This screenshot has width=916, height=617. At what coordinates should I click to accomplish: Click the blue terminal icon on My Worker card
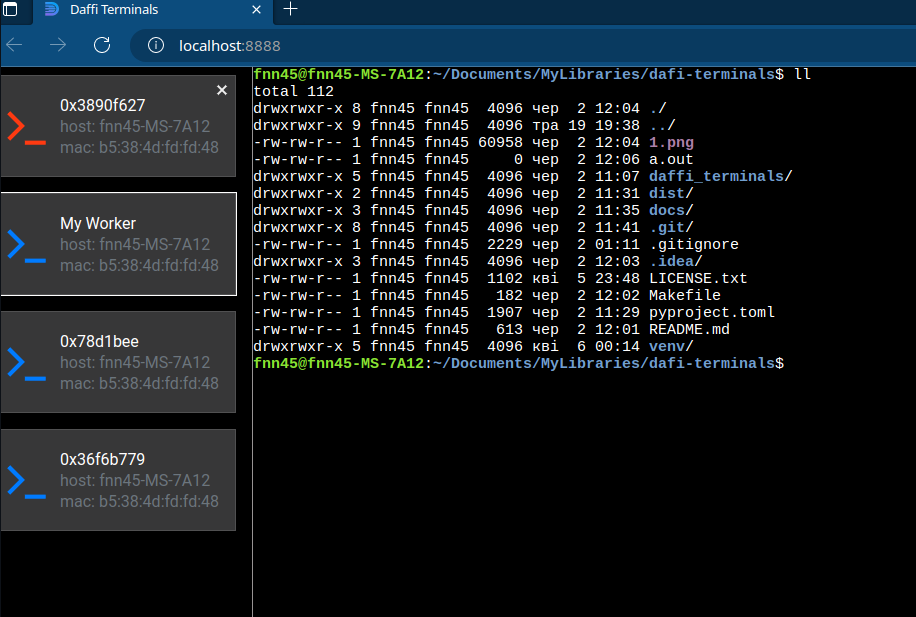click(x=24, y=244)
